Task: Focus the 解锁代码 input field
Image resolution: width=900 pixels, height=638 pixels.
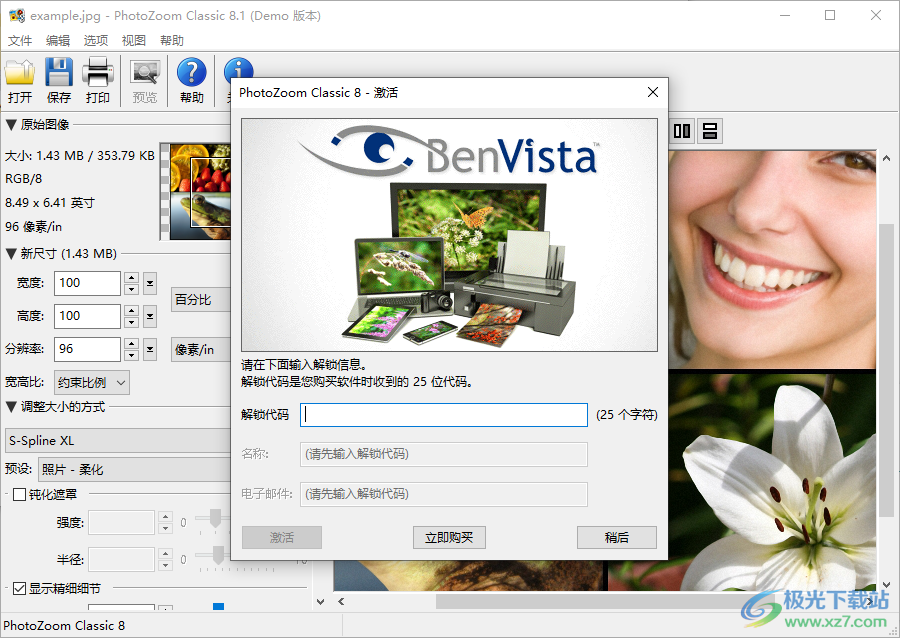Action: point(444,415)
